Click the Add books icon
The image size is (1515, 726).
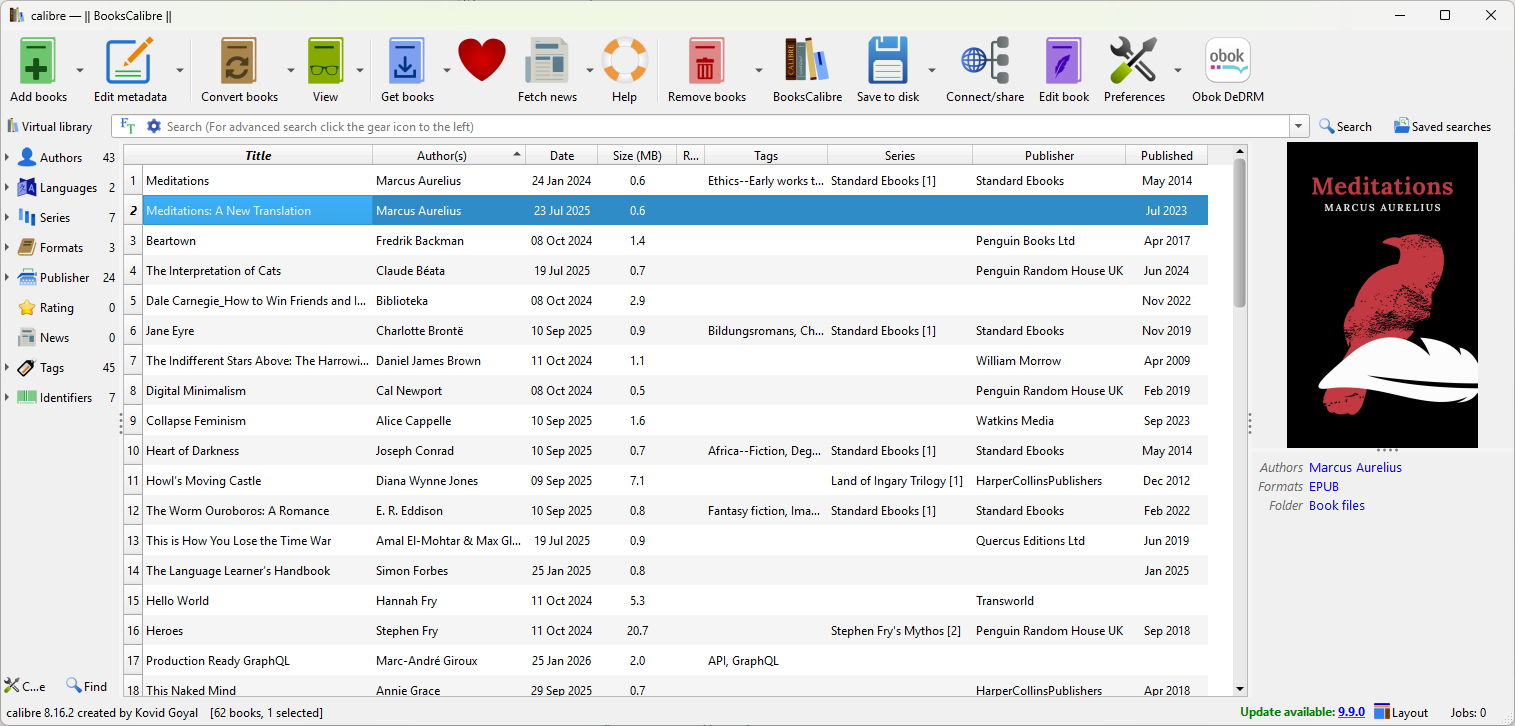(38, 61)
